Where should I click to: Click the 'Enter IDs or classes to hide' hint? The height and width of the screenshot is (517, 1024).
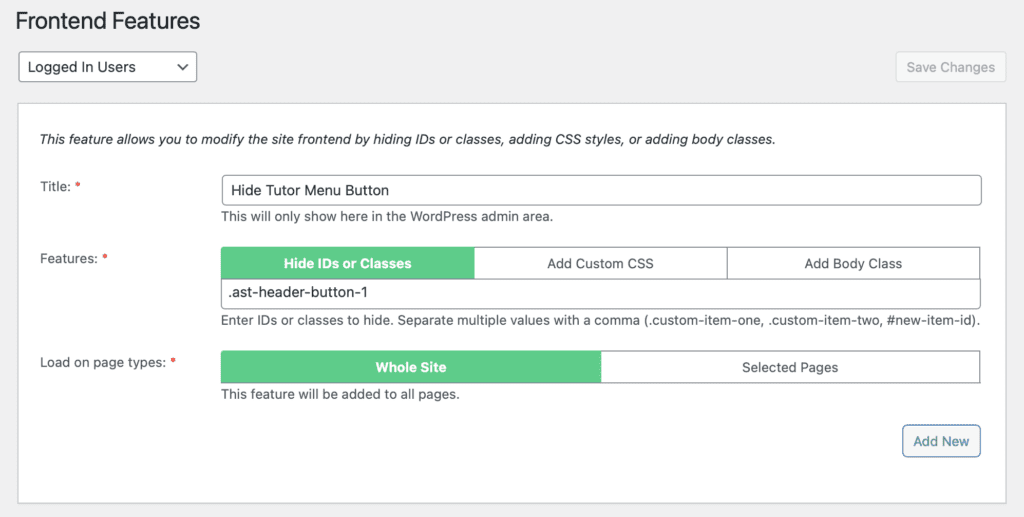600,321
